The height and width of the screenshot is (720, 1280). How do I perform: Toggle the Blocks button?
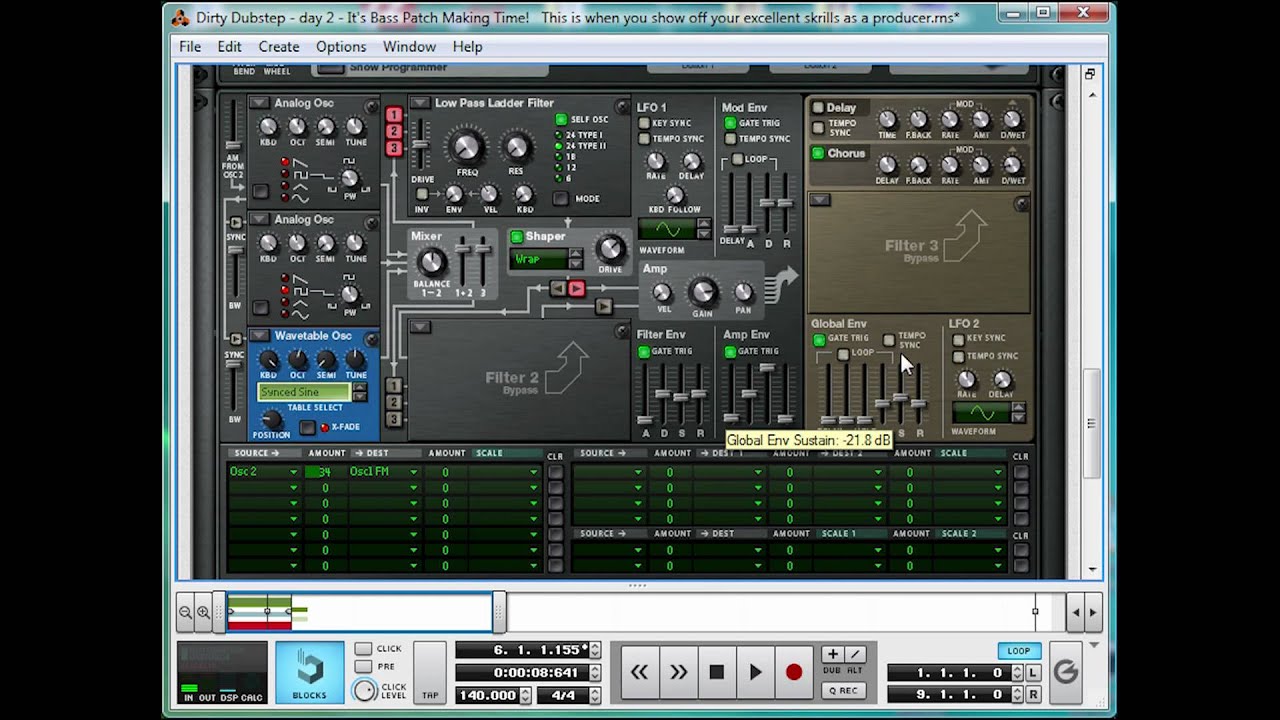(309, 672)
